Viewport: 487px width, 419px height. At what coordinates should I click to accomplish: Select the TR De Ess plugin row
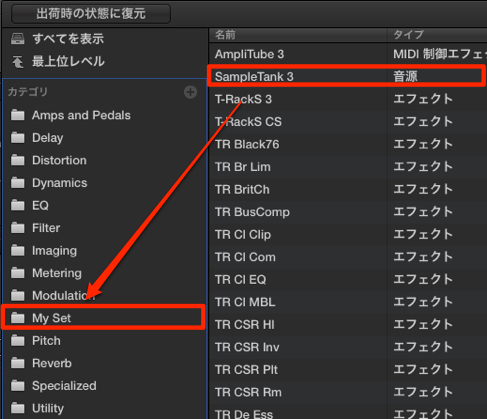[x=348, y=413]
